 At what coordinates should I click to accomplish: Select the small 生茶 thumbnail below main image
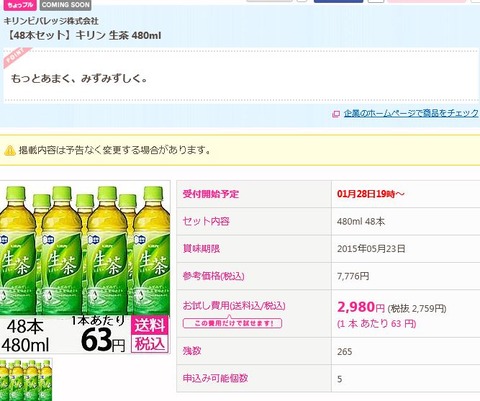[x=26, y=380]
